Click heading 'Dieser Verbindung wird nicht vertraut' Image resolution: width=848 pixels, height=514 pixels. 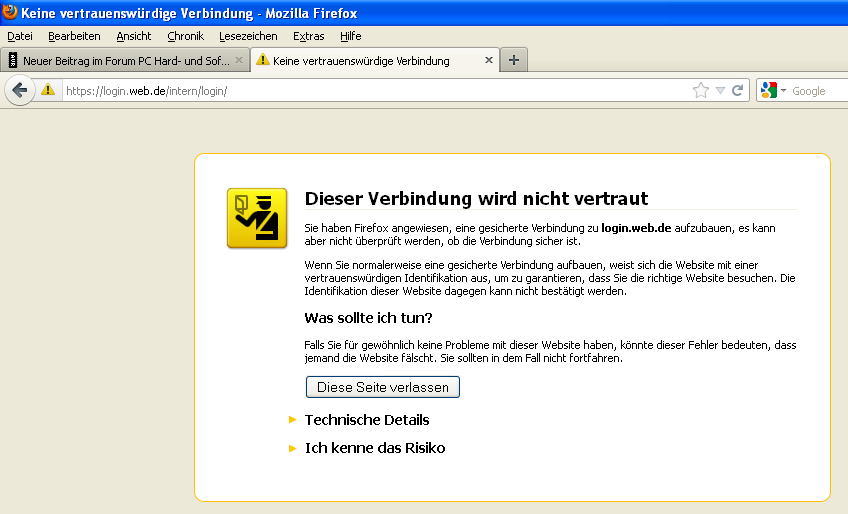476,199
